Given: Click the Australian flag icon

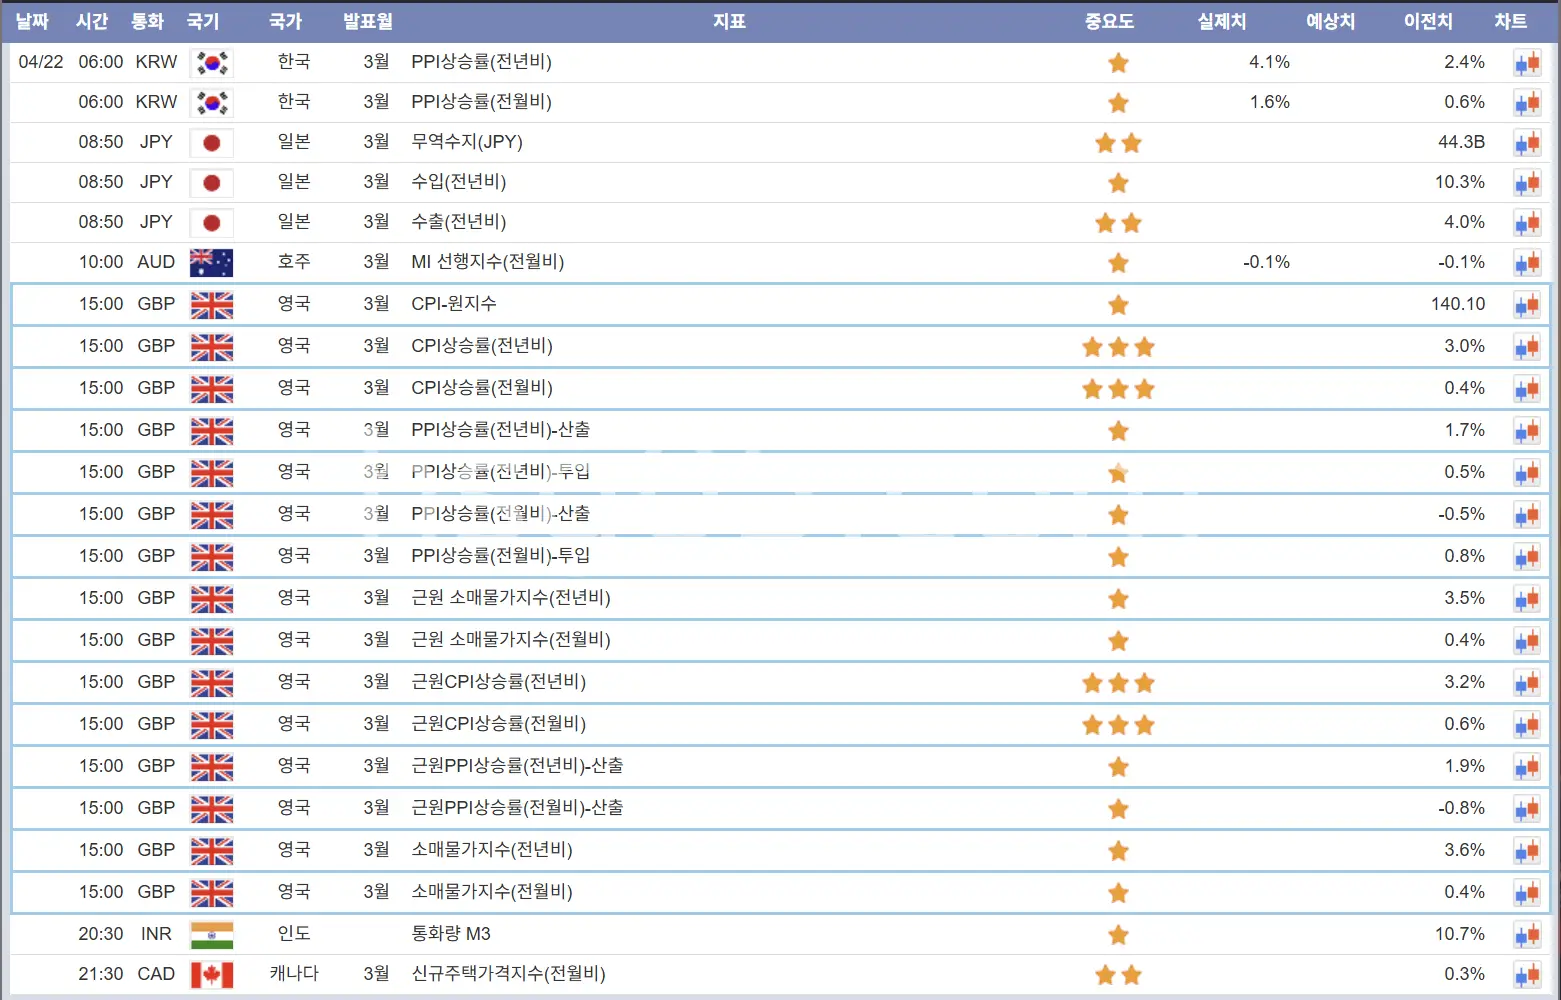Looking at the screenshot, I should click(x=211, y=263).
